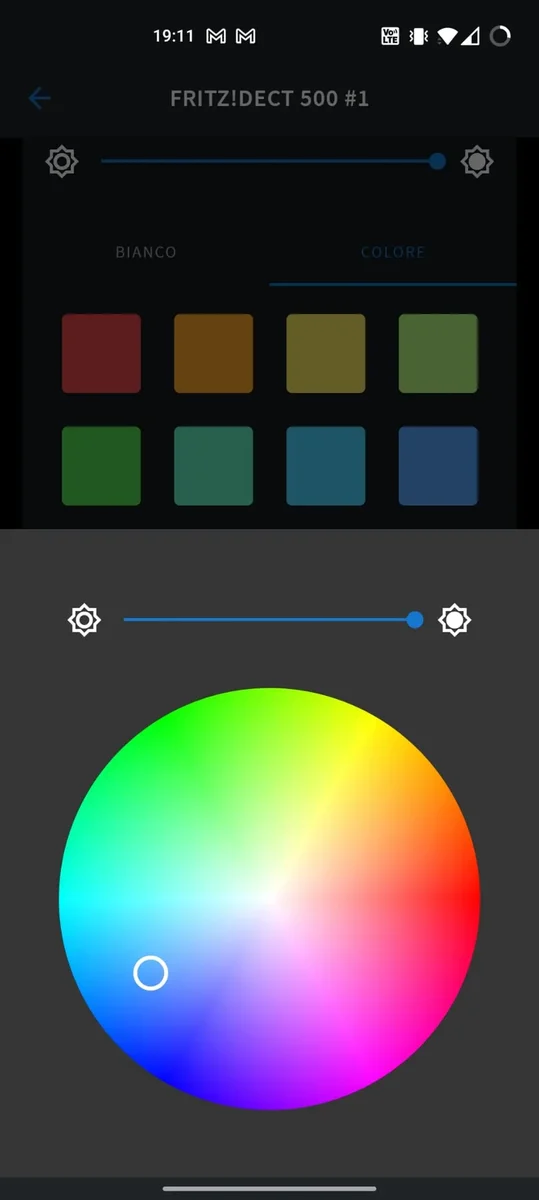The width and height of the screenshot is (539, 1200).
Task: Tap the VoLTE status icon
Action: 390,36
